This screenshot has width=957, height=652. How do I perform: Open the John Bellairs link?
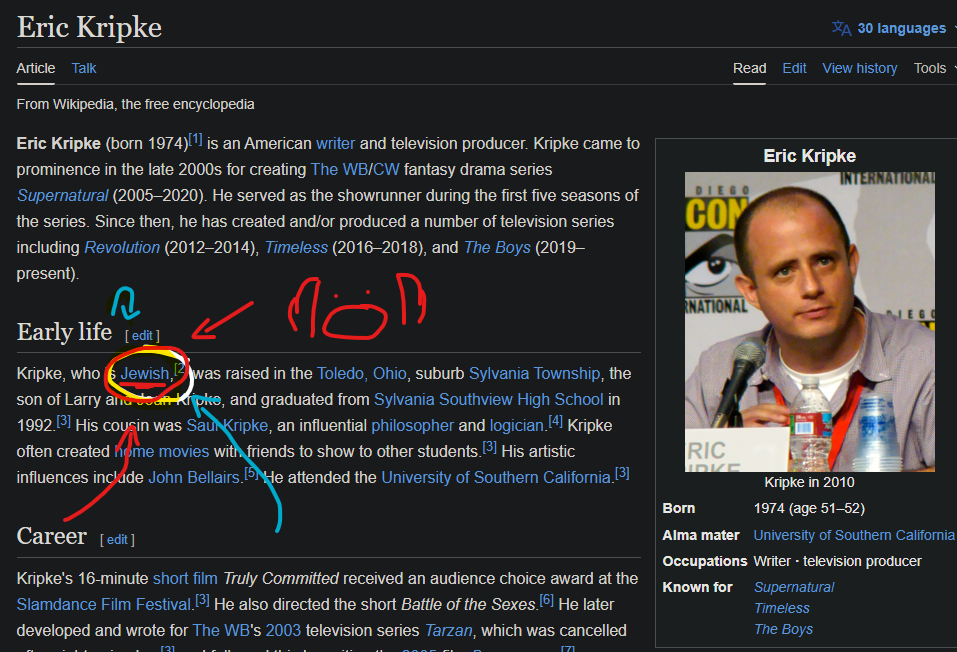tap(194, 477)
